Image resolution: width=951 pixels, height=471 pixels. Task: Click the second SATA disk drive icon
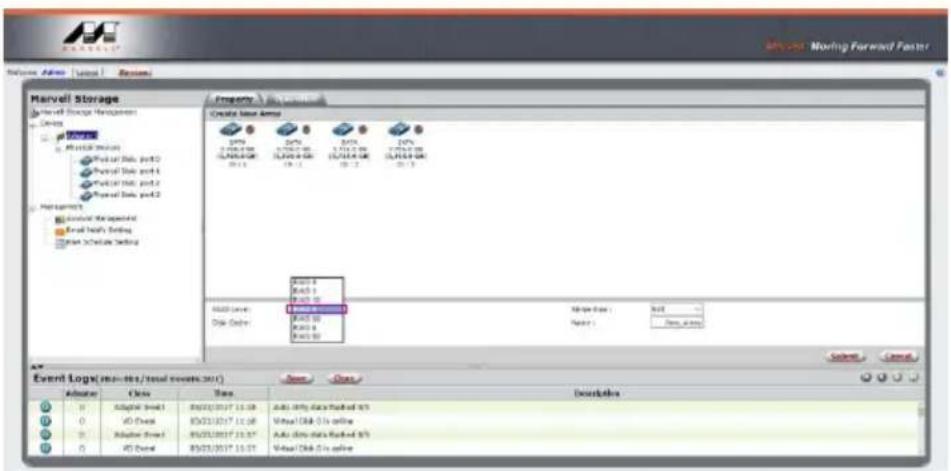(x=287, y=129)
